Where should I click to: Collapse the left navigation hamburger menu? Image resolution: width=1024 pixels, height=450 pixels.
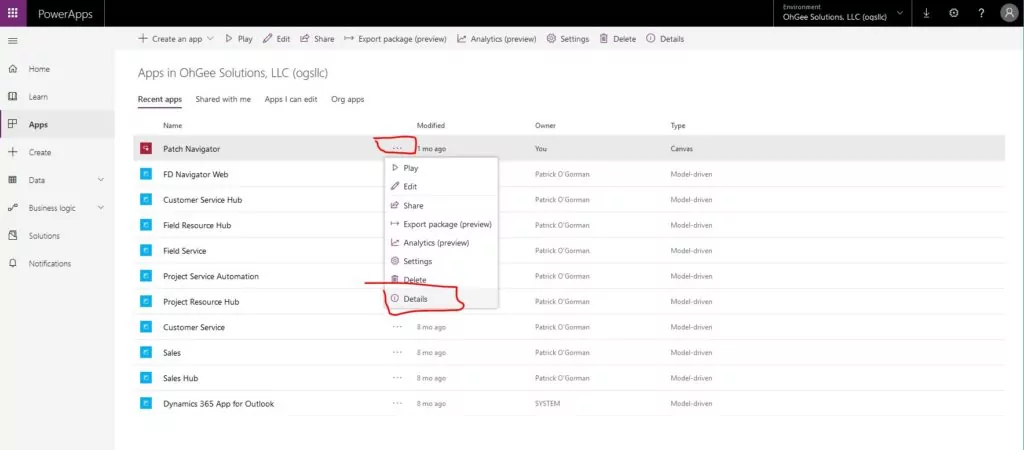click(12, 40)
